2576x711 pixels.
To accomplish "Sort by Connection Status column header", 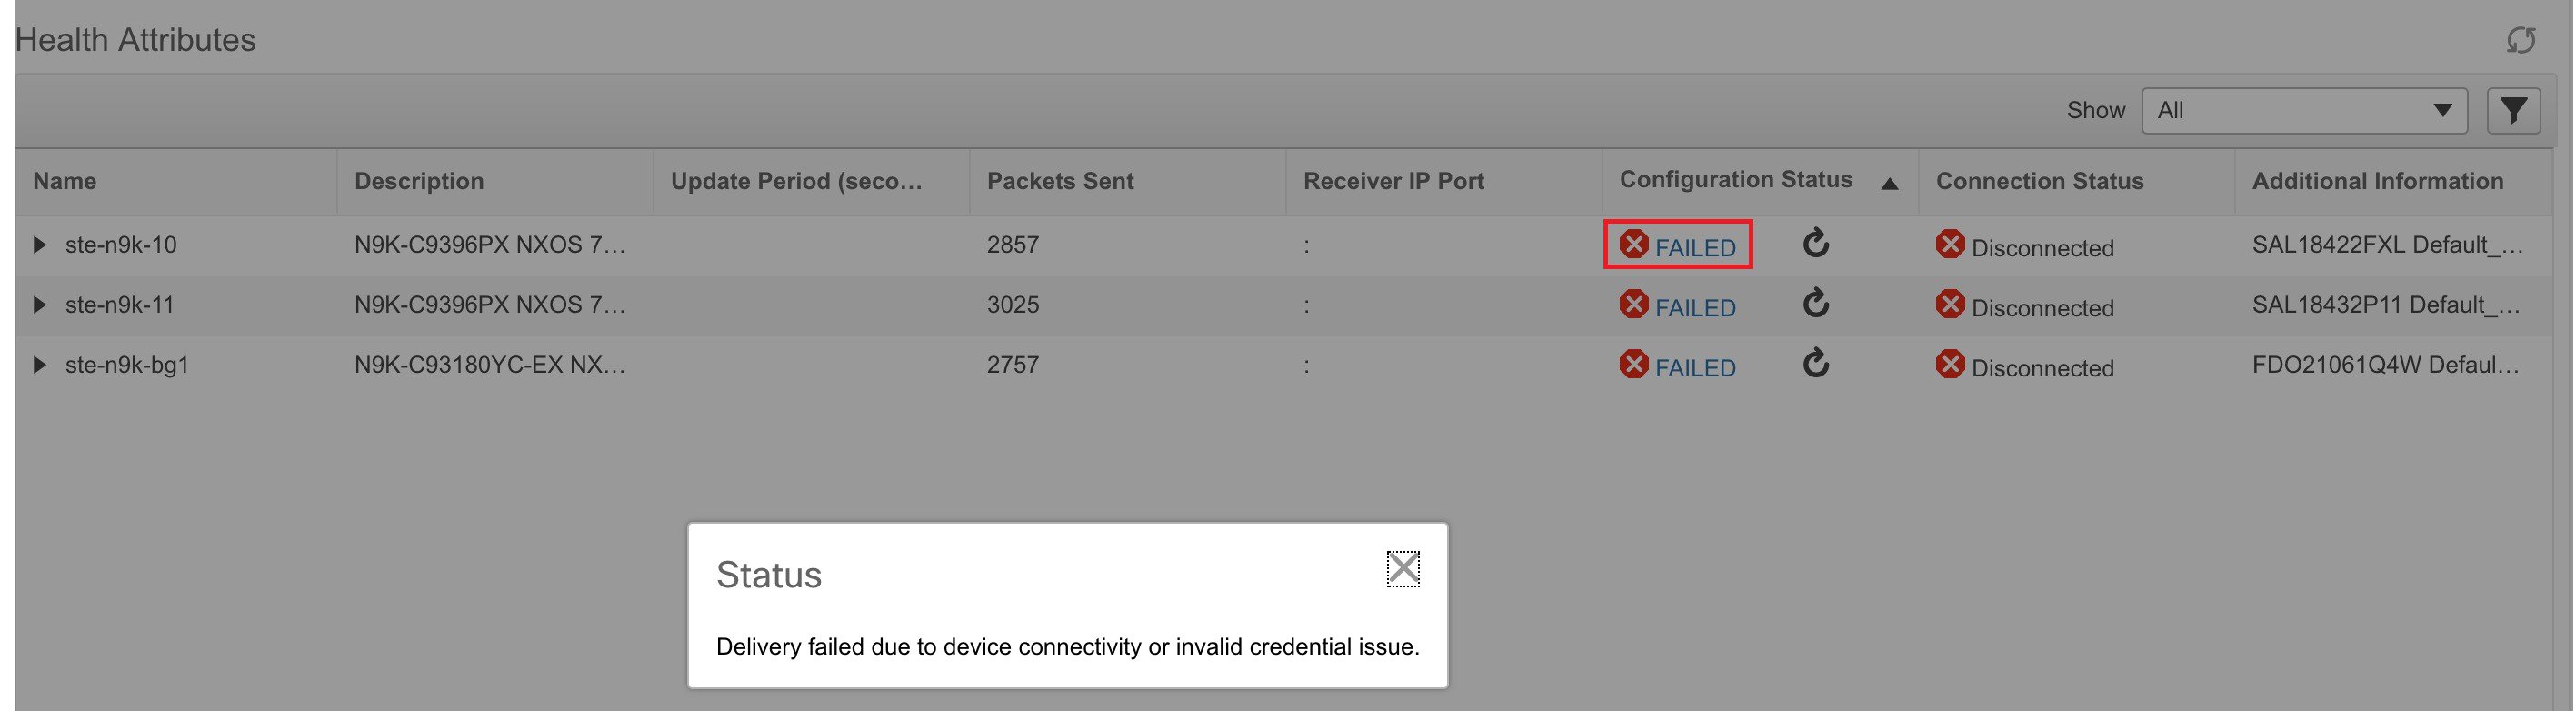I will [2040, 181].
